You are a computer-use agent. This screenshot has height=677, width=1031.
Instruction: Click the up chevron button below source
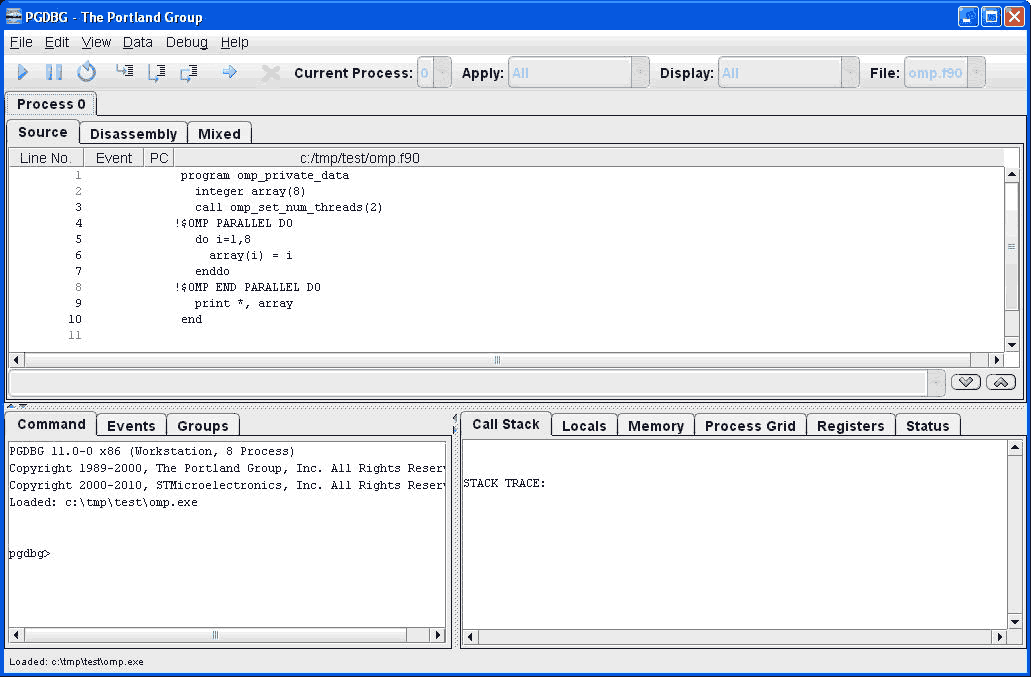[x=1001, y=383]
